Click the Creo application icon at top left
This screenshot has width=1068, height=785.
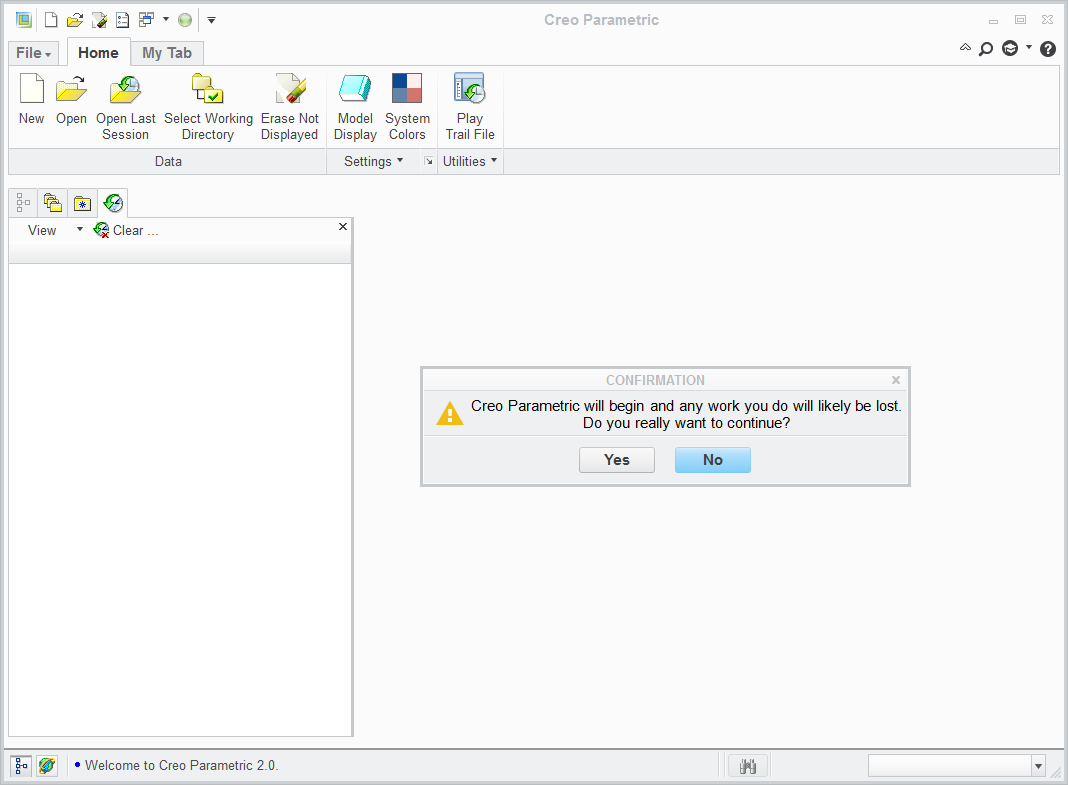[x=24, y=20]
